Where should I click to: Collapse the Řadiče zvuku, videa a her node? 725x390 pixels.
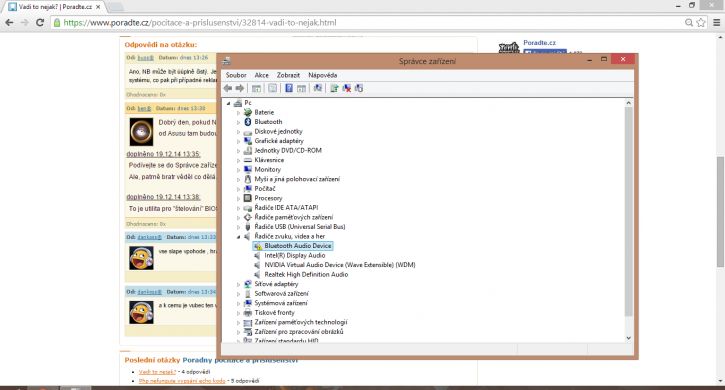[239, 236]
